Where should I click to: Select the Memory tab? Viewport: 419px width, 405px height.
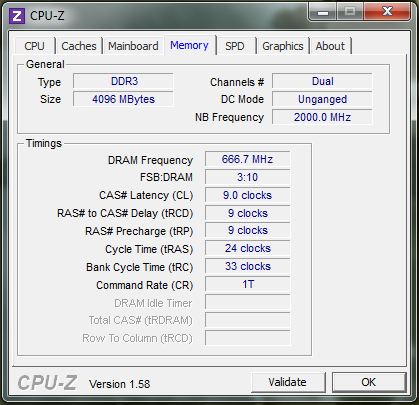(x=189, y=45)
